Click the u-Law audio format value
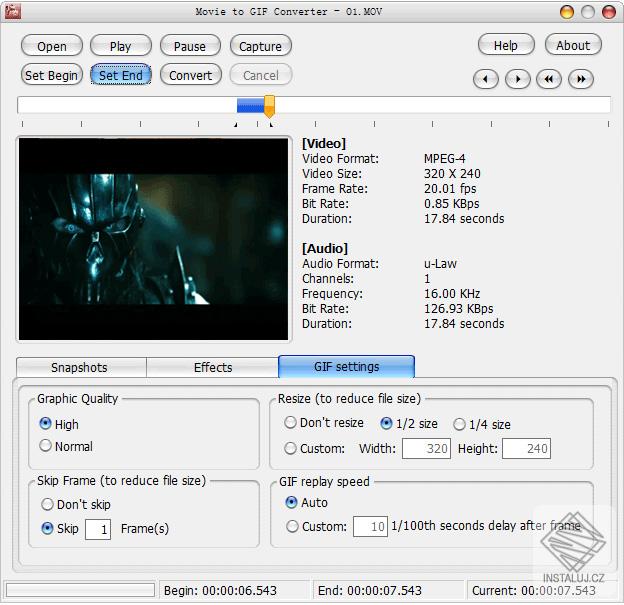This screenshot has height=605, width=624. [440, 263]
